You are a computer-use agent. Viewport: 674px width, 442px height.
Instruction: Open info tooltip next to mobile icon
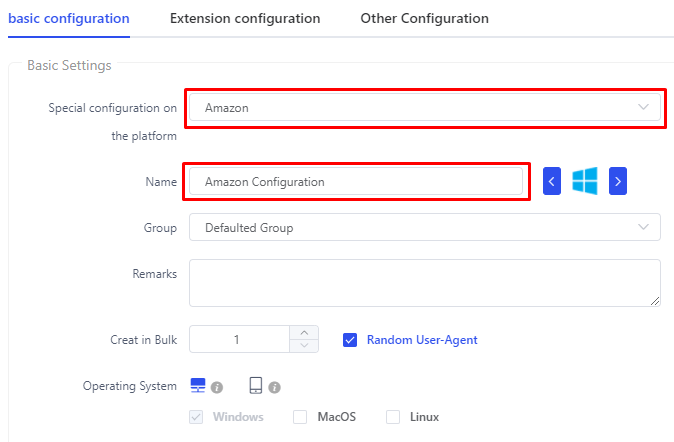tap(274, 388)
